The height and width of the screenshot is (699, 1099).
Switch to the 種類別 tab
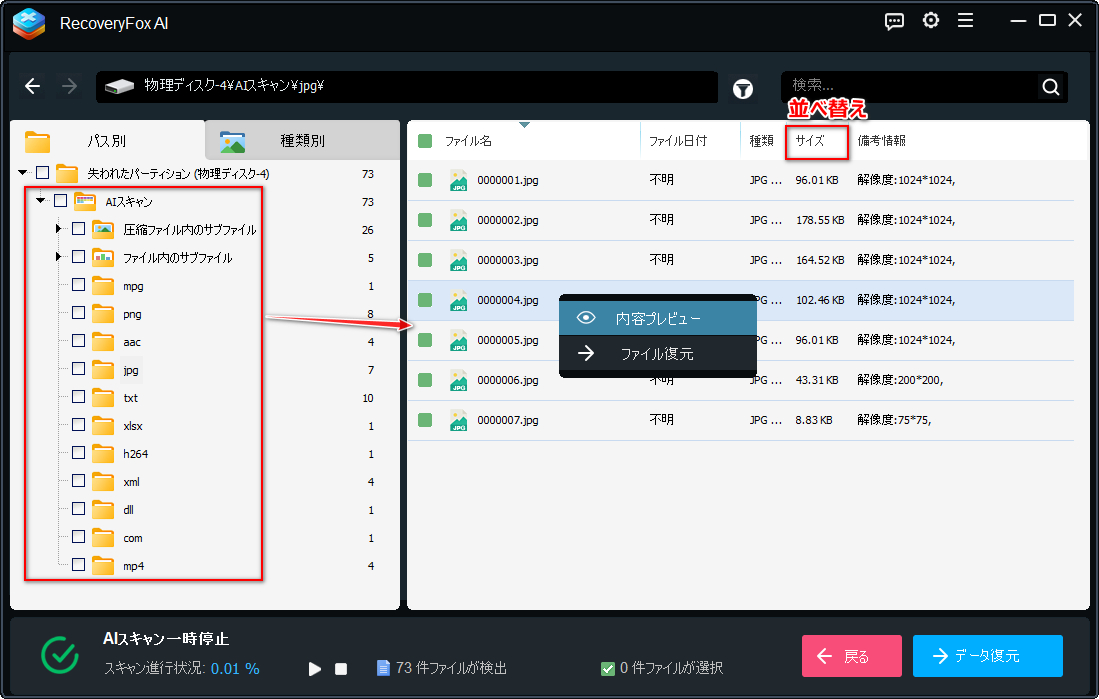click(x=302, y=140)
